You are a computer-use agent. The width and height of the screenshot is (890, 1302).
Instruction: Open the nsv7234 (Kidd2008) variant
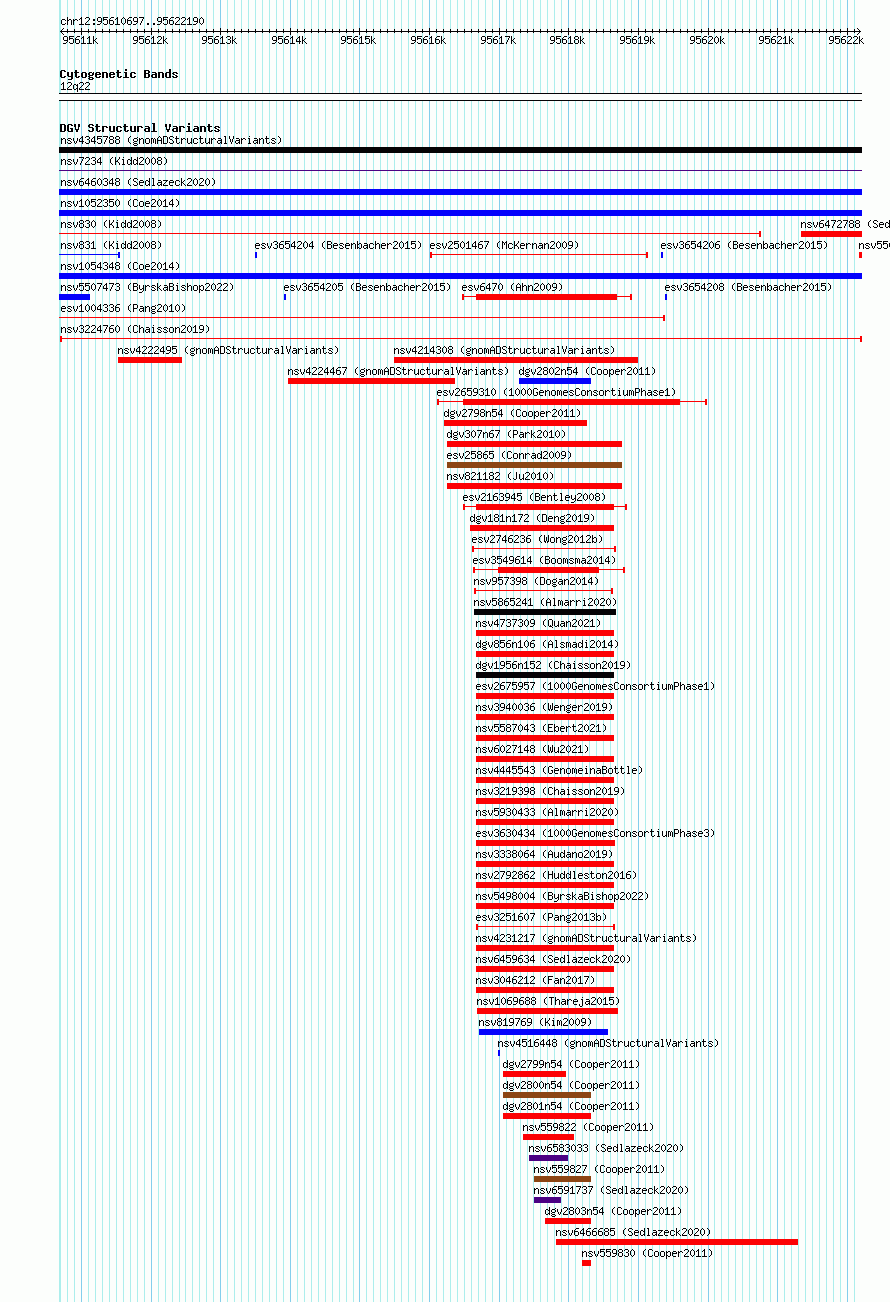coord(114,161)
